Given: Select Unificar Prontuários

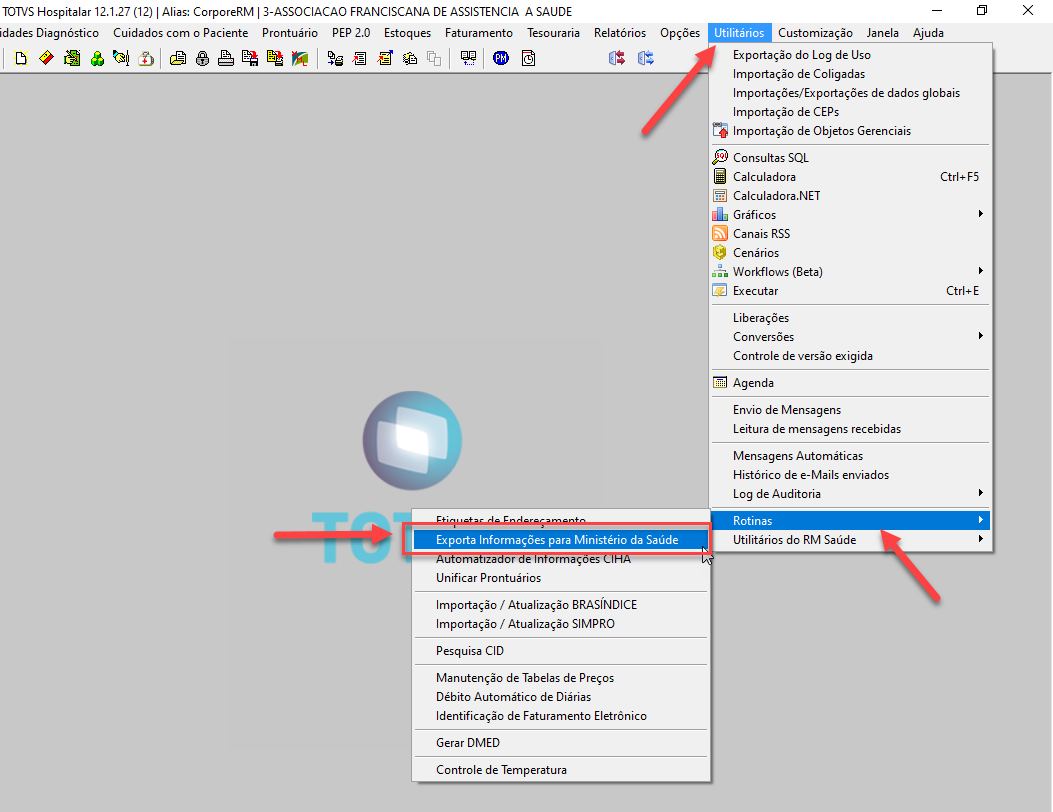Looking at the screenshot, I should click(x=561, y=578).
